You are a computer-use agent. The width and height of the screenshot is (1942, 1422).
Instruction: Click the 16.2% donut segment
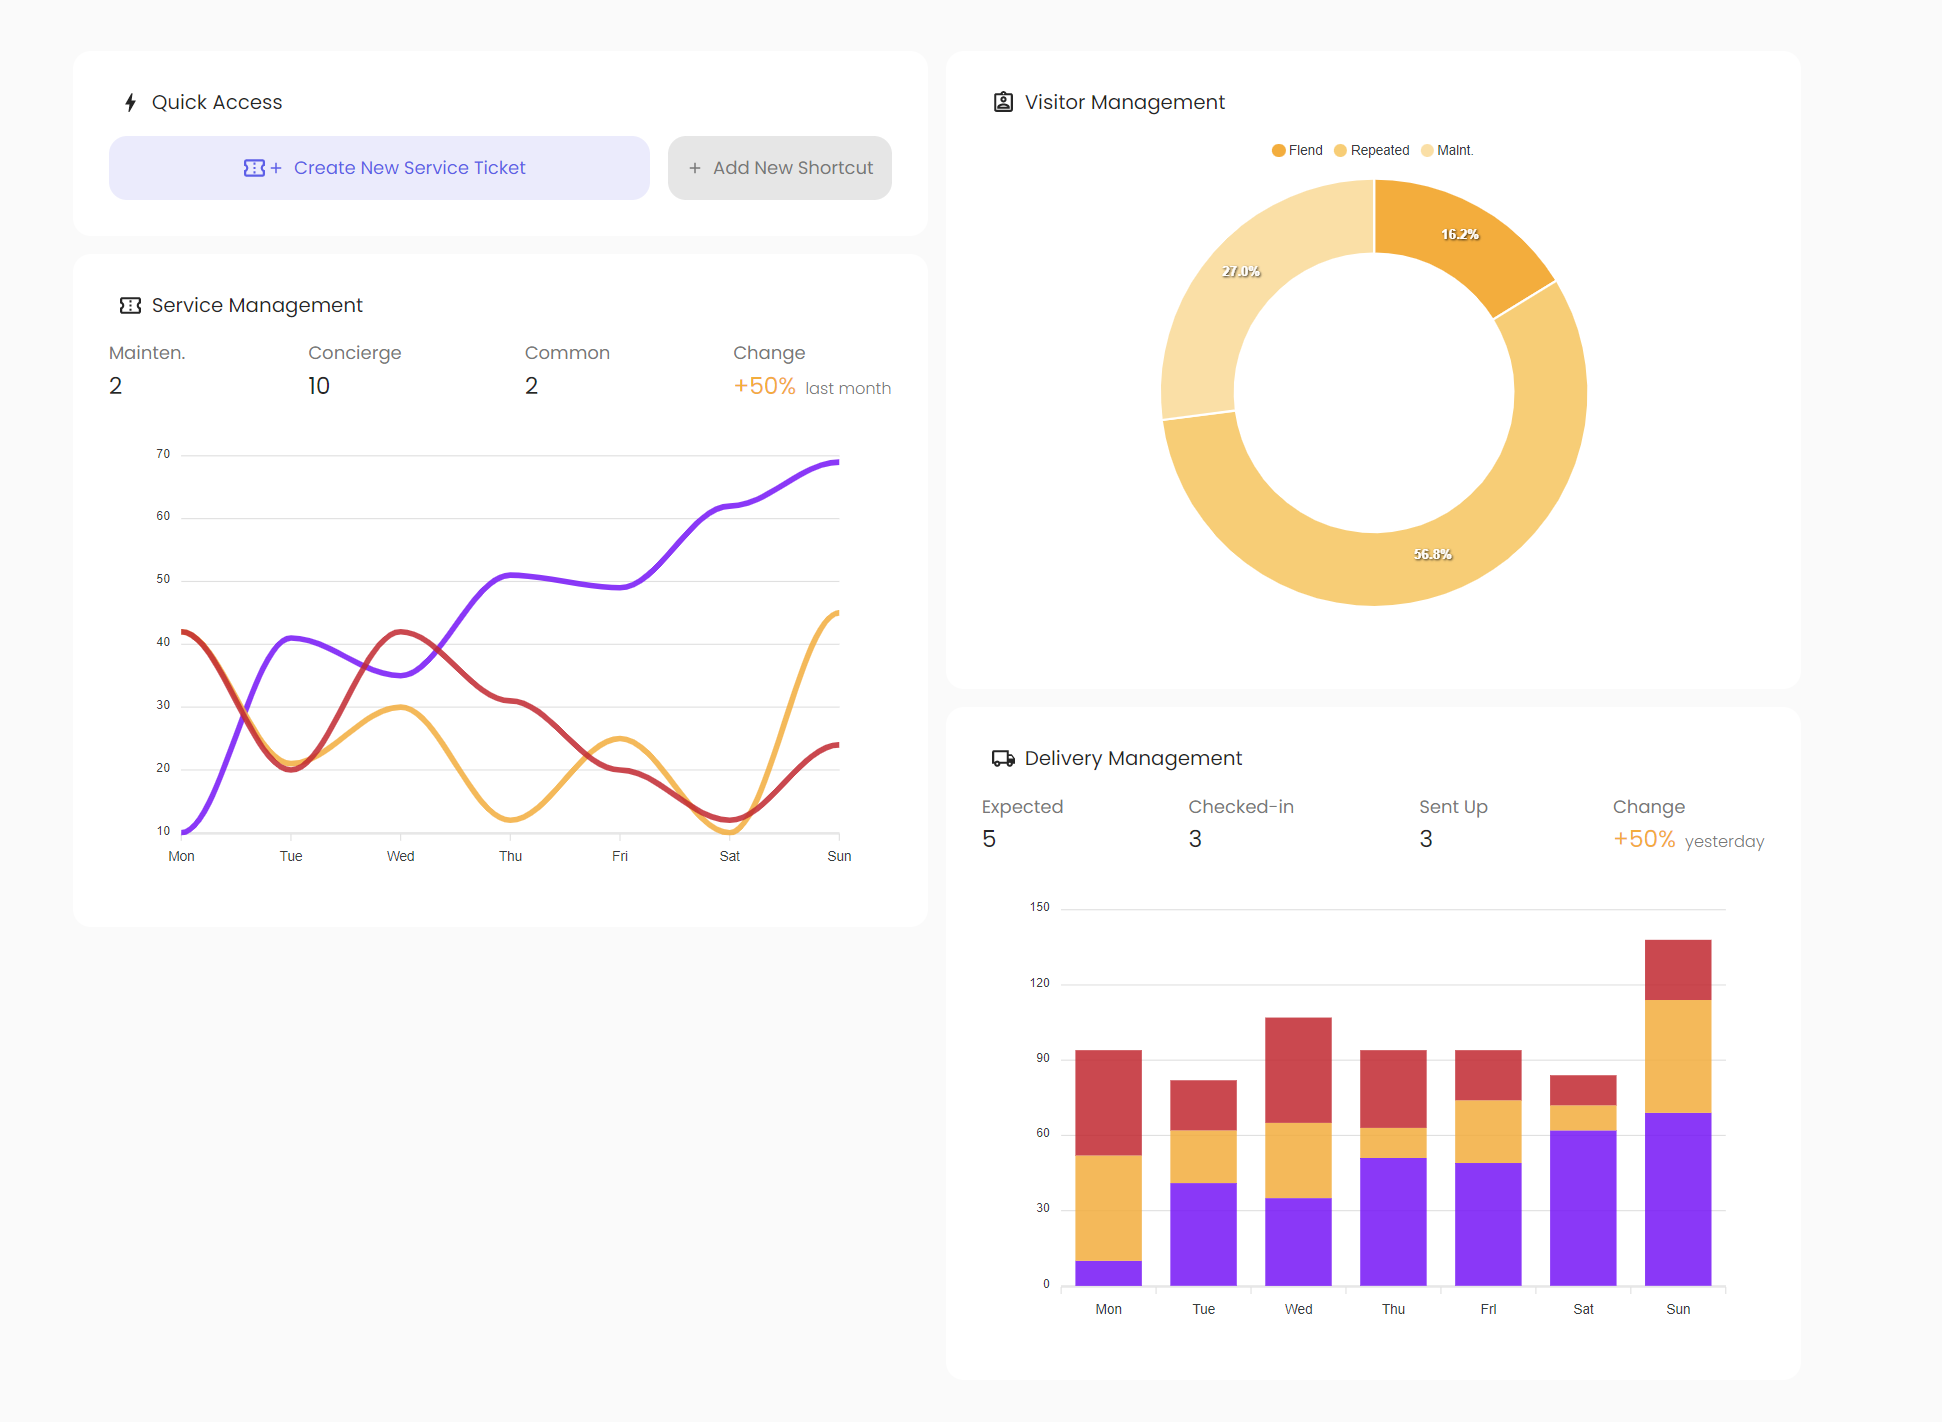(1460, 235)
